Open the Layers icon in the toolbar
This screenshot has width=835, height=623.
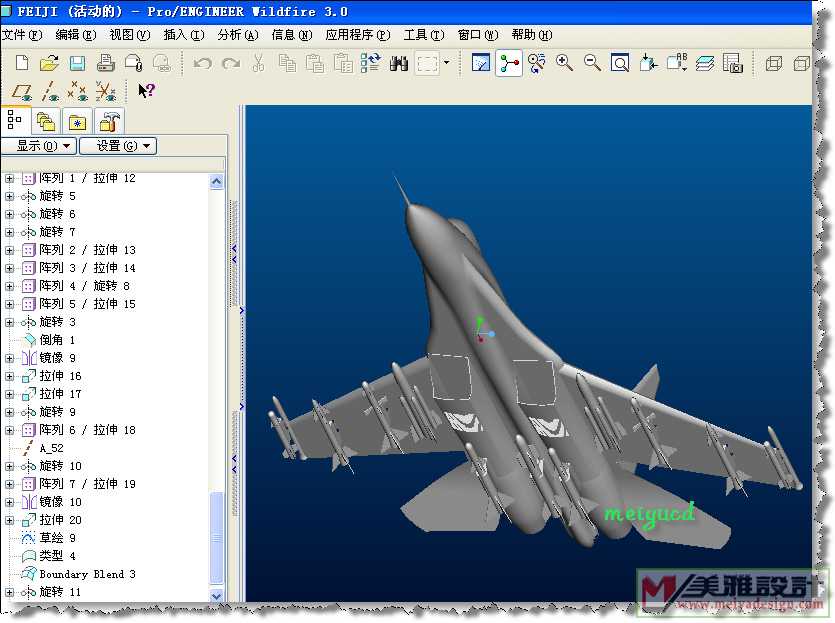tap(705, 63)
